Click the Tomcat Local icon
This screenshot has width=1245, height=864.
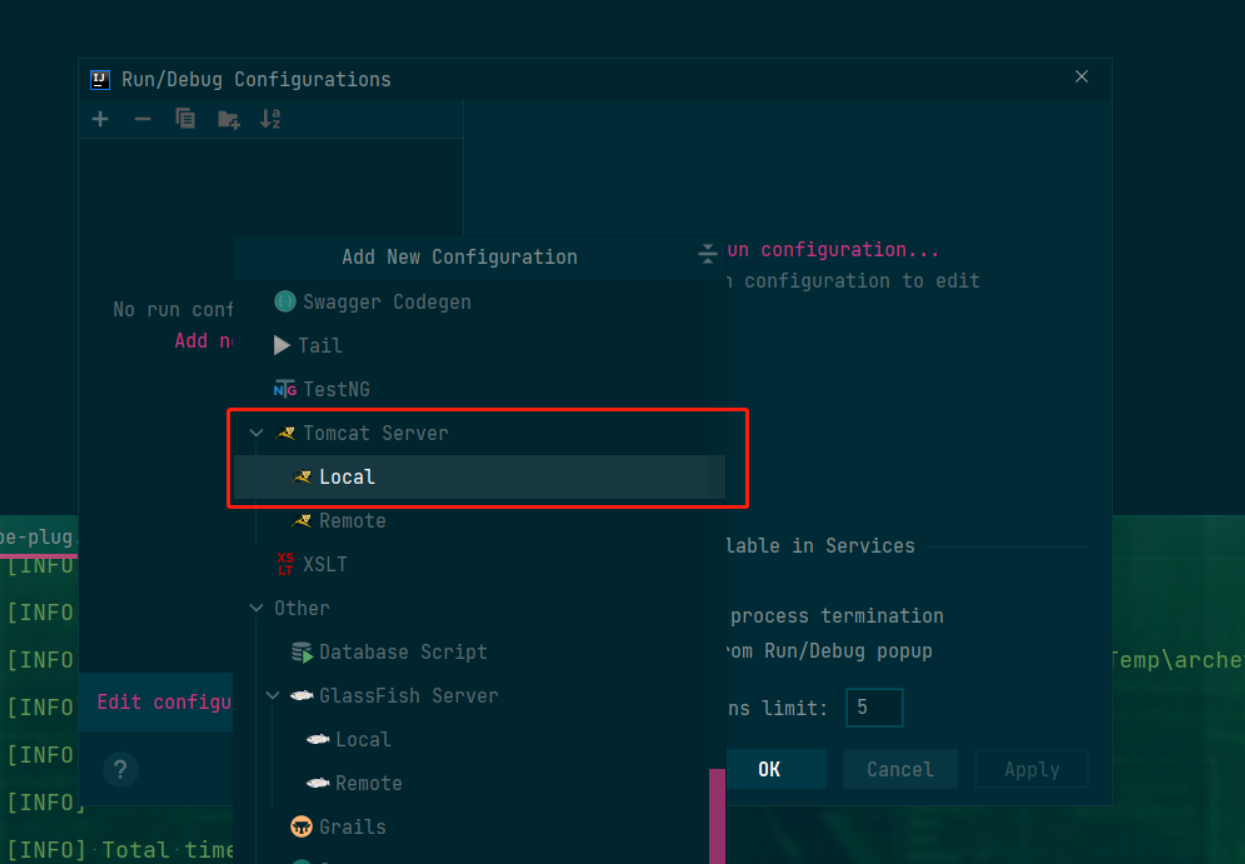tap(302, 477)
